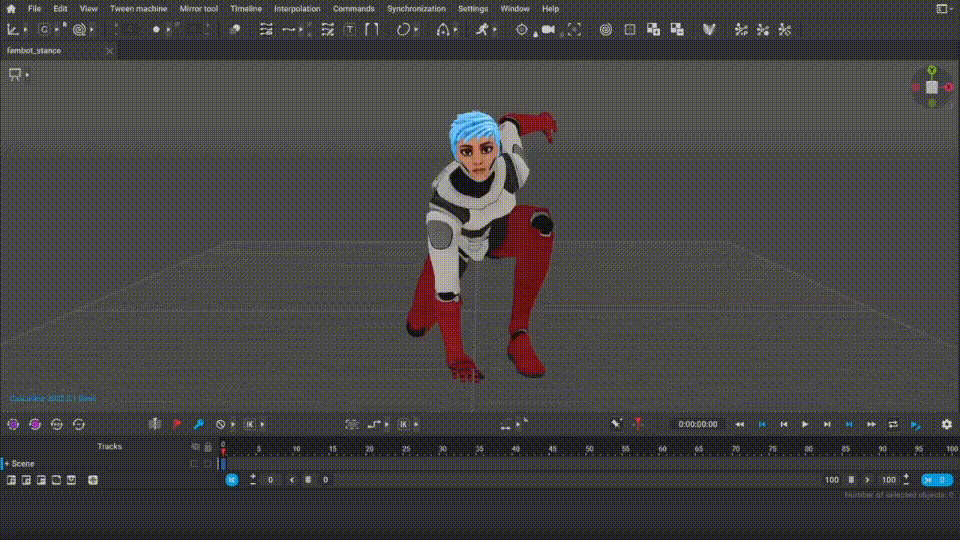Open timeline settings with the gear icon
Image resolution: width=960 pixels, height=540 pixels.
(946, 424)
